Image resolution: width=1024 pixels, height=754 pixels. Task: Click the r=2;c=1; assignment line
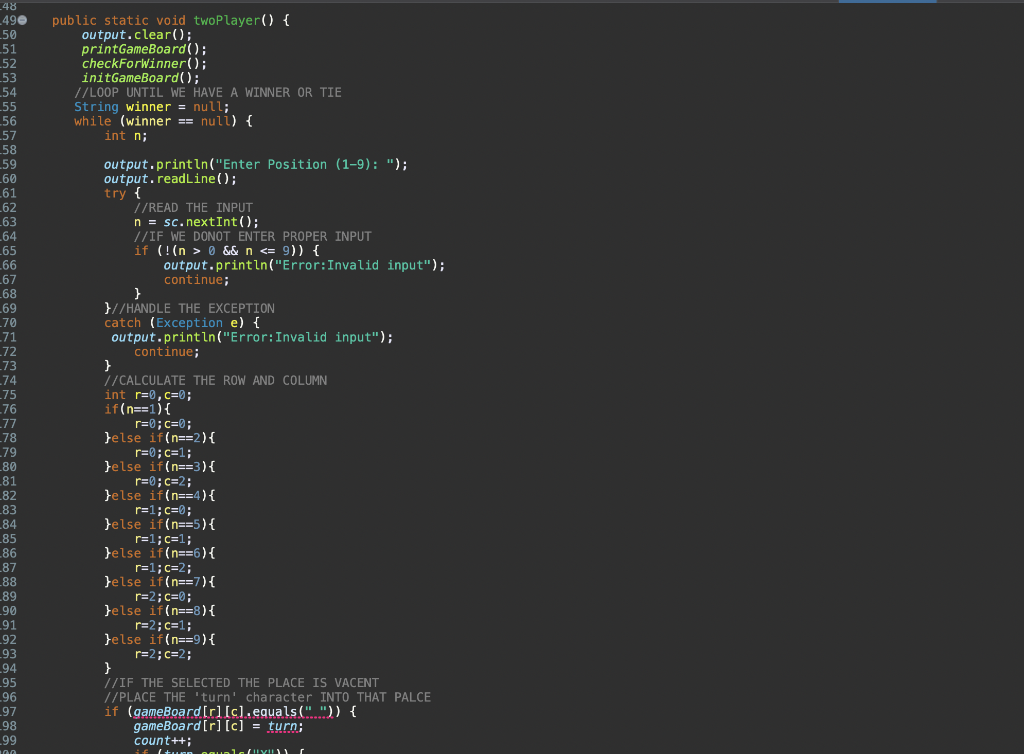click(163, 625)
